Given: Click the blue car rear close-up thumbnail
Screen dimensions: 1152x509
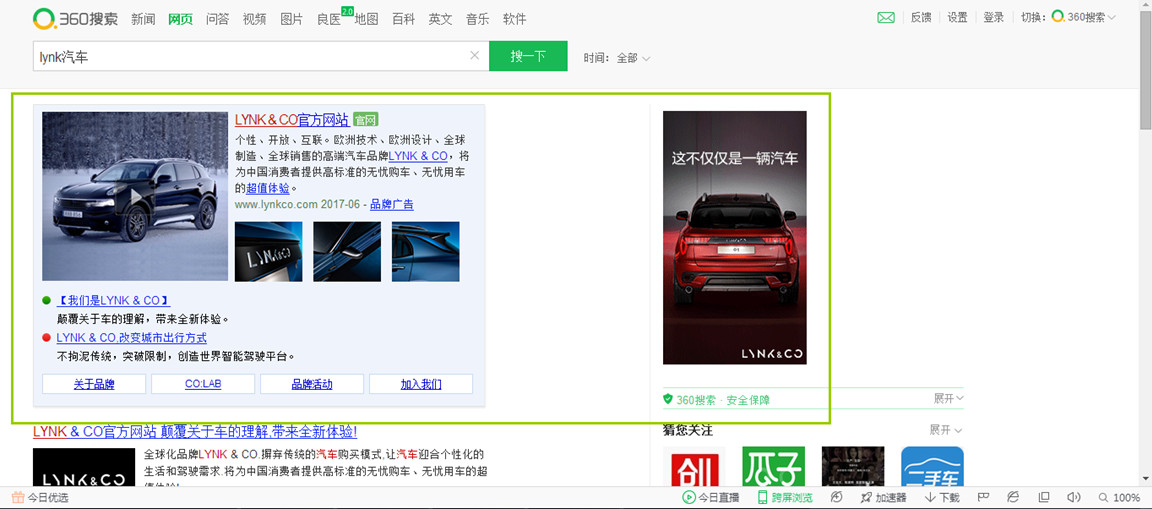Looking at the screenshot, I should point(425,251).
